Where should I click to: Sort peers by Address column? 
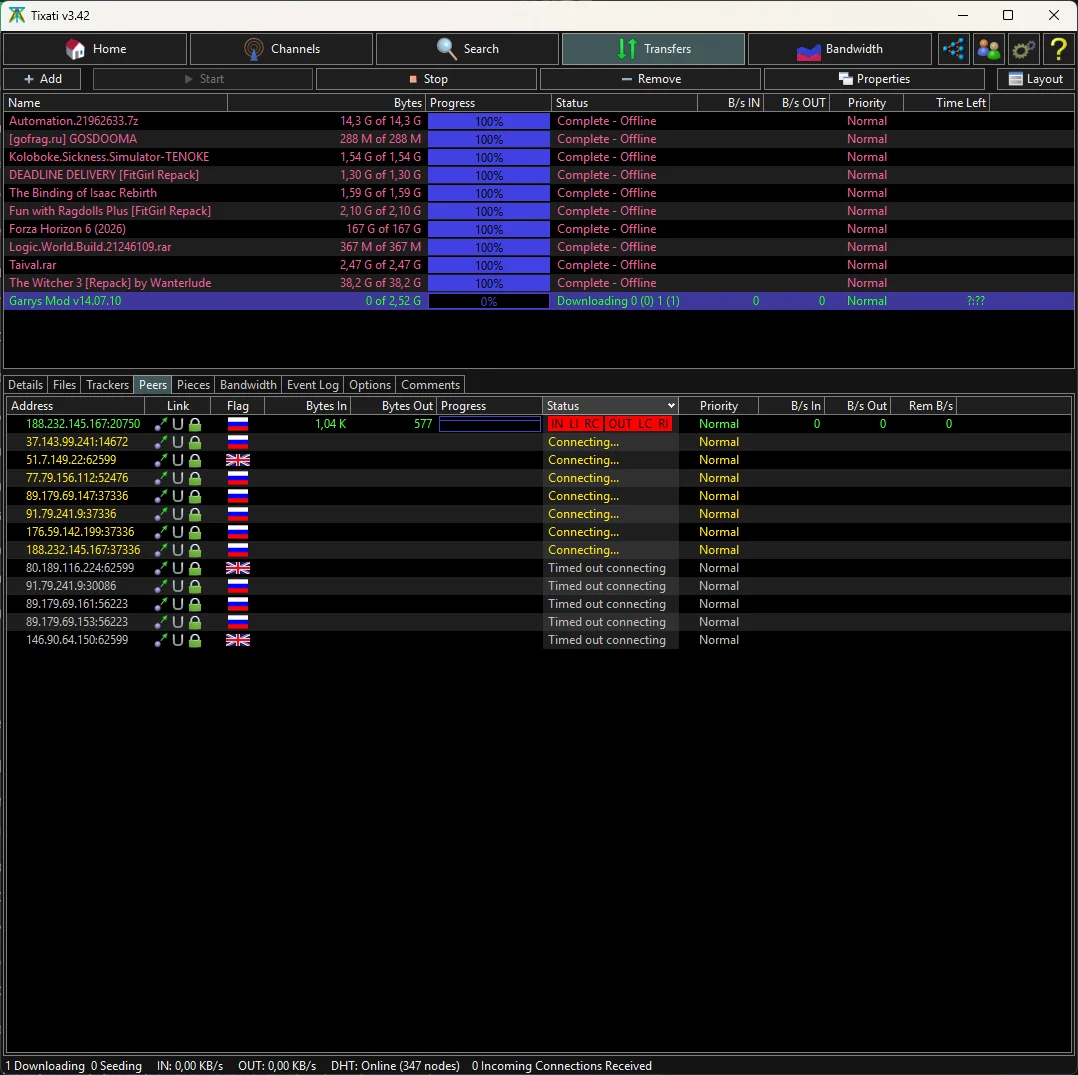tap(76, 406)
